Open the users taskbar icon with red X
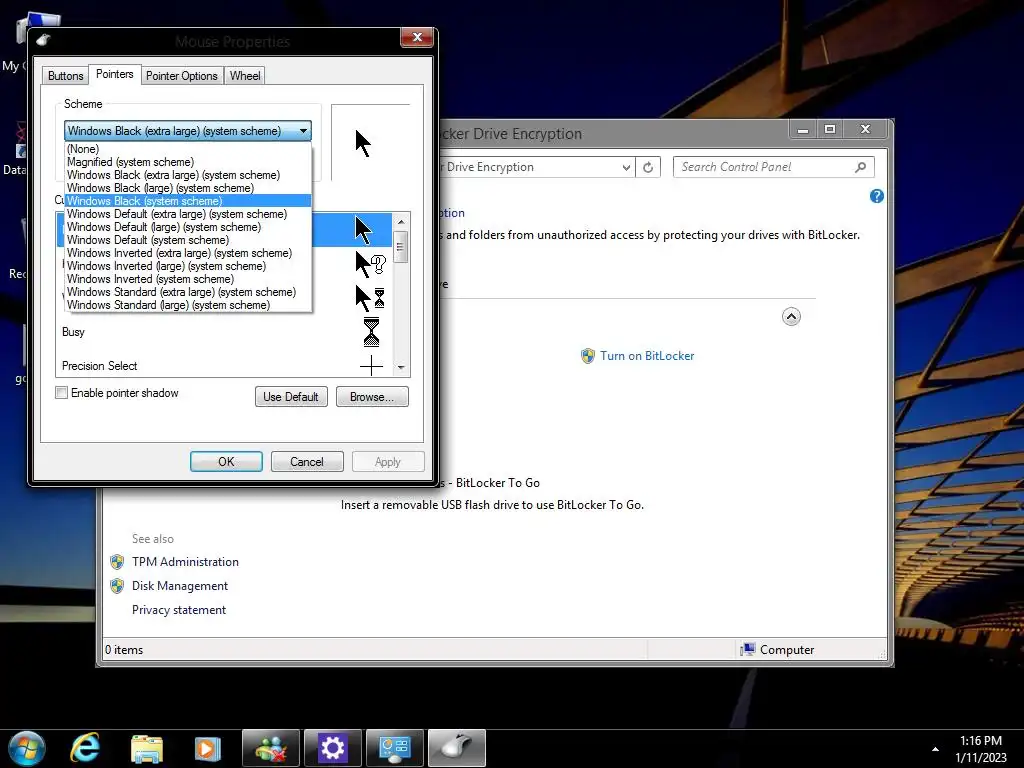Screen dimensions: 1024x768 (271, 748)
